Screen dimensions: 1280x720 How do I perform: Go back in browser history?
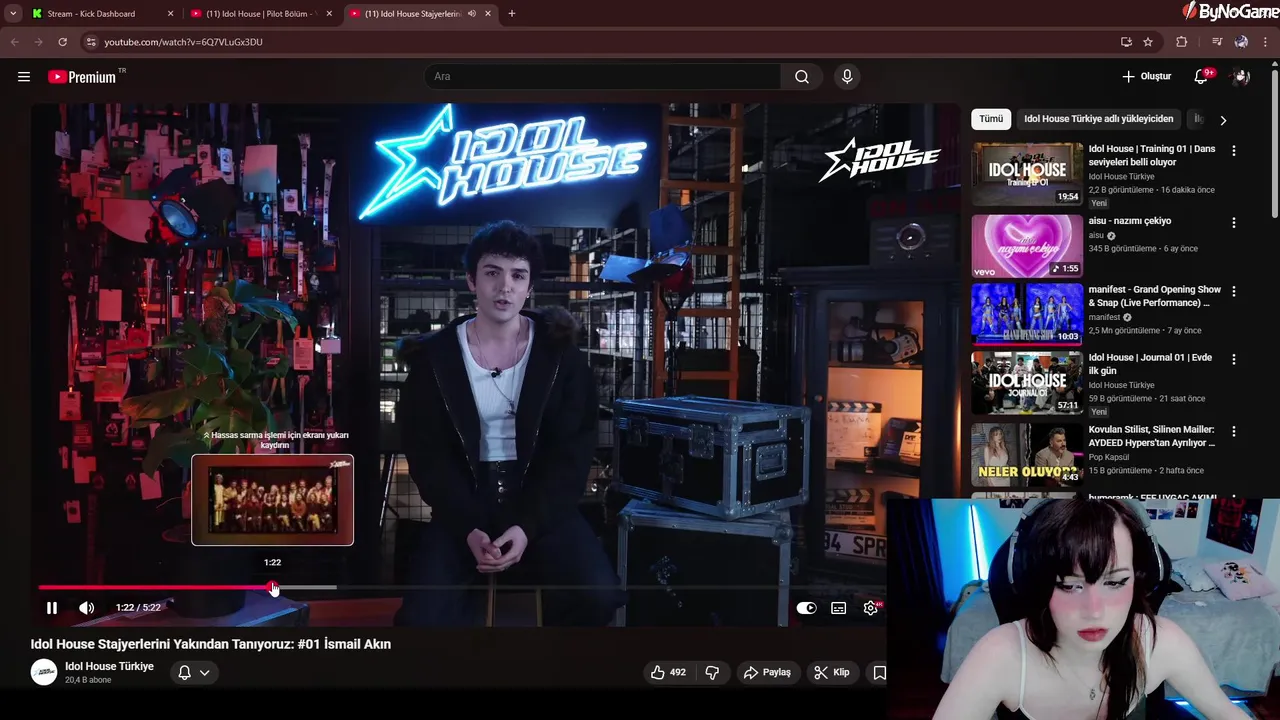(14, 42)
